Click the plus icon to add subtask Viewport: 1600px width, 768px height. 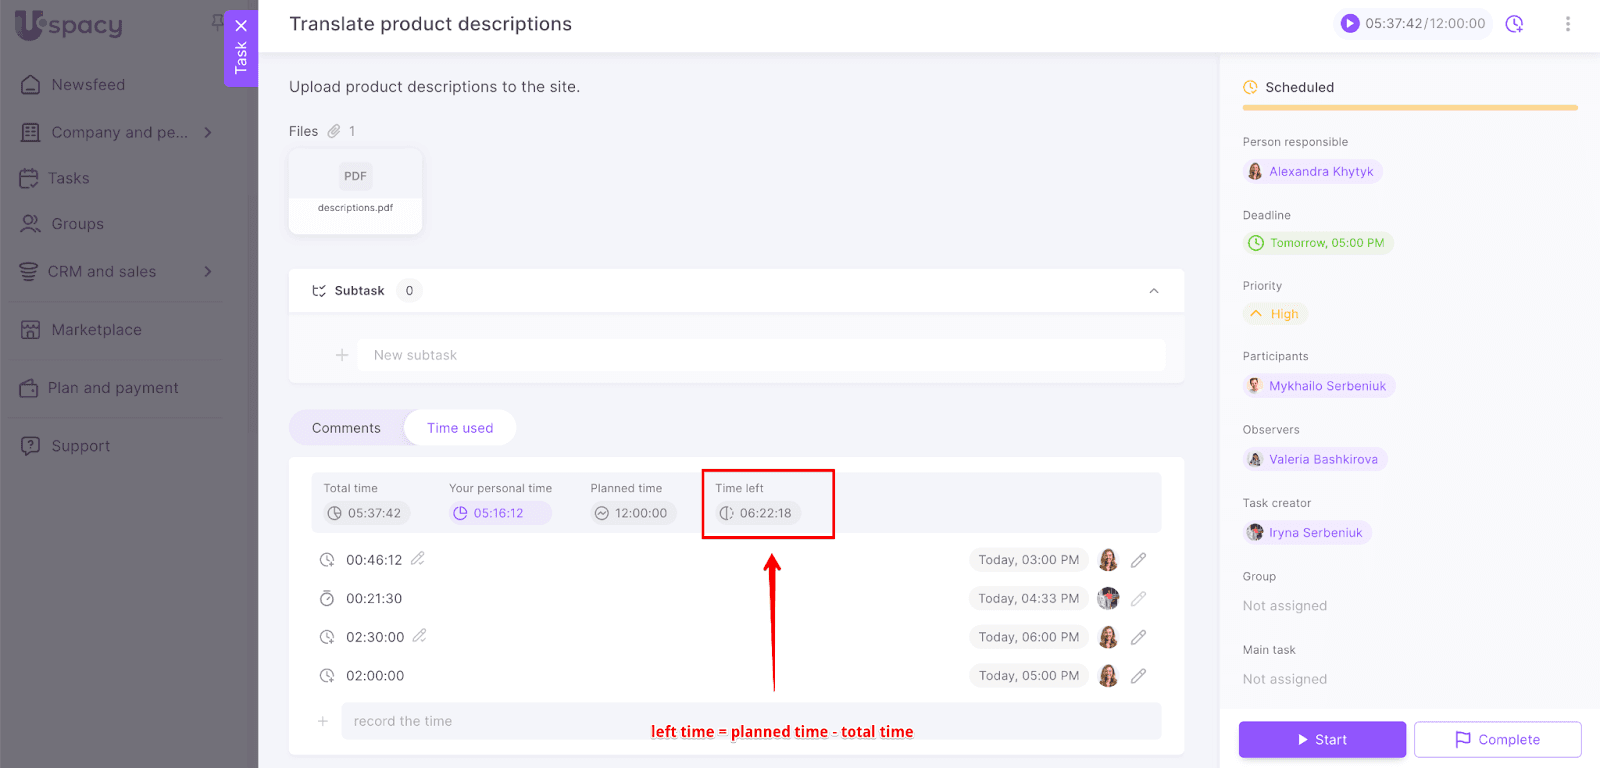tap(342, 355)
